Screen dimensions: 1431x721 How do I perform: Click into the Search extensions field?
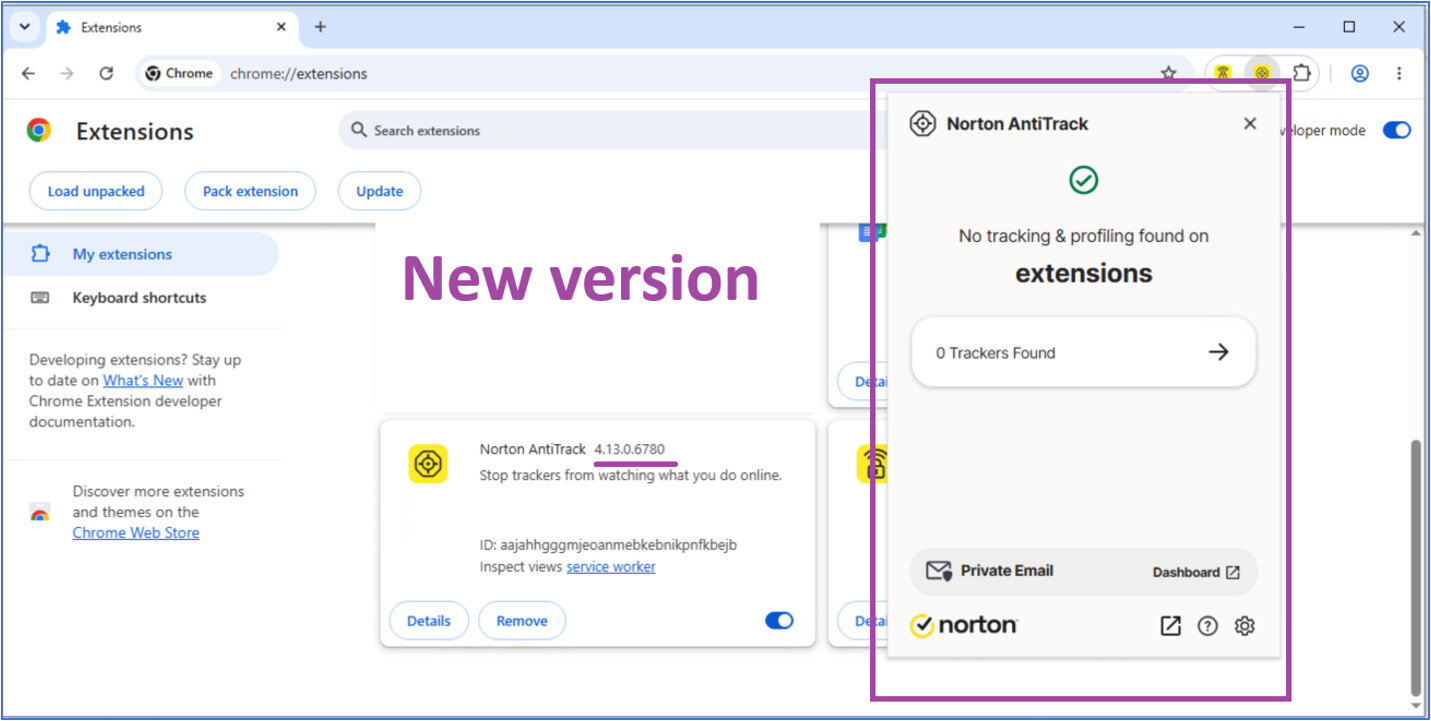coord(610,130)
